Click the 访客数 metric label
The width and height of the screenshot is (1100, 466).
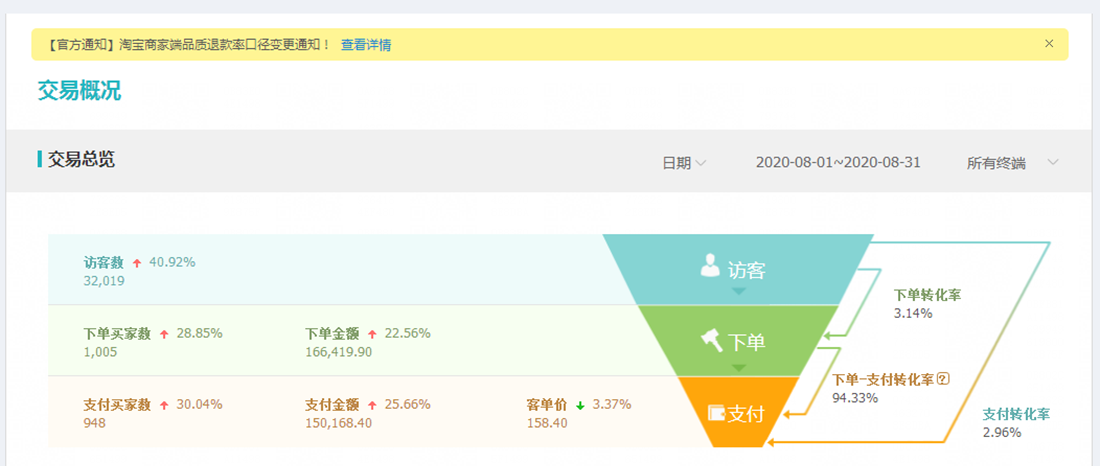click(104, 263)
